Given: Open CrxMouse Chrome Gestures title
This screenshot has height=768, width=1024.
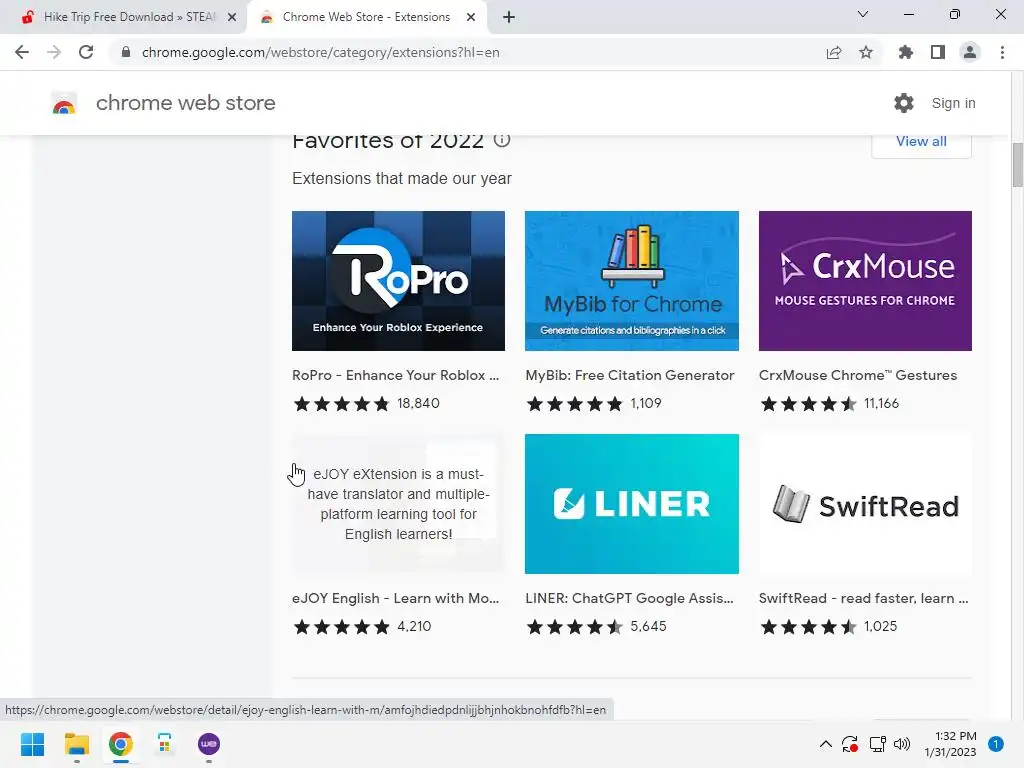Looking at the screenshot, I should (x=857, y=376).
